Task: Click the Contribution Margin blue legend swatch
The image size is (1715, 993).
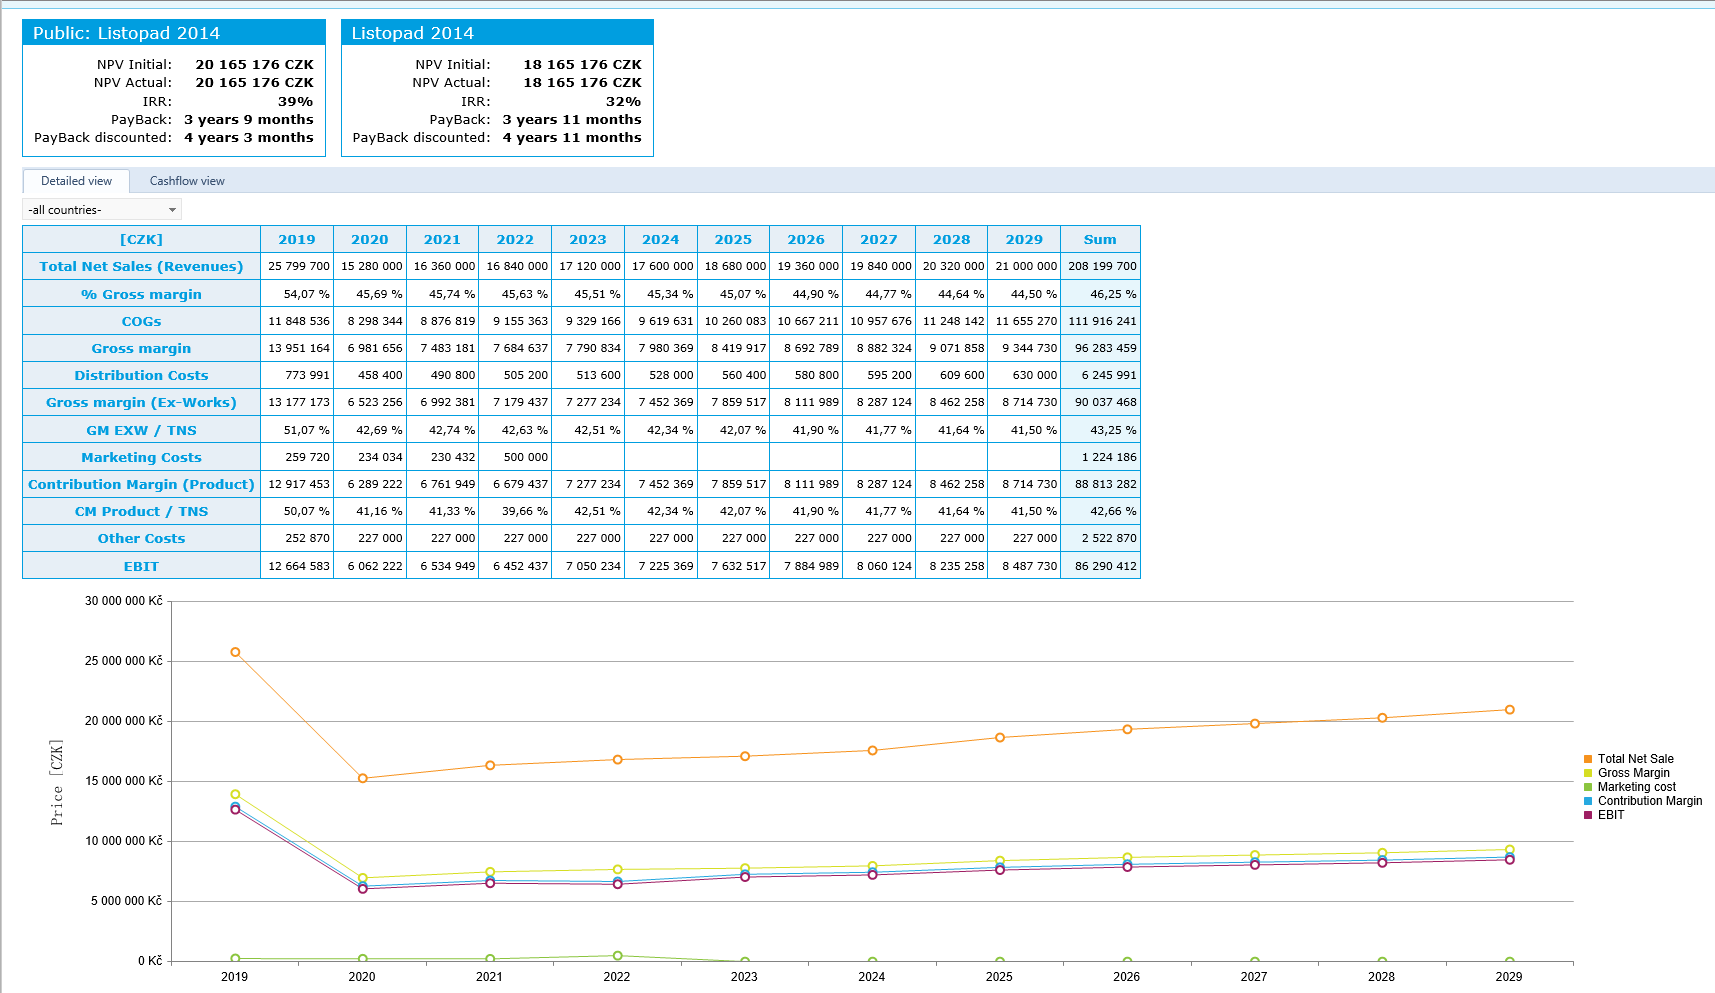Action: click(1588, 801)
